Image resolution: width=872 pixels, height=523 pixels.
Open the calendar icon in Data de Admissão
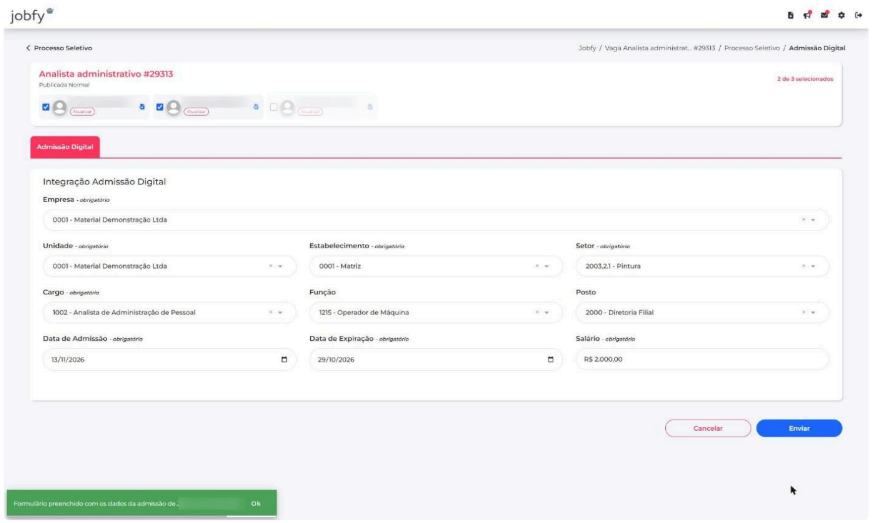(284, 359)
